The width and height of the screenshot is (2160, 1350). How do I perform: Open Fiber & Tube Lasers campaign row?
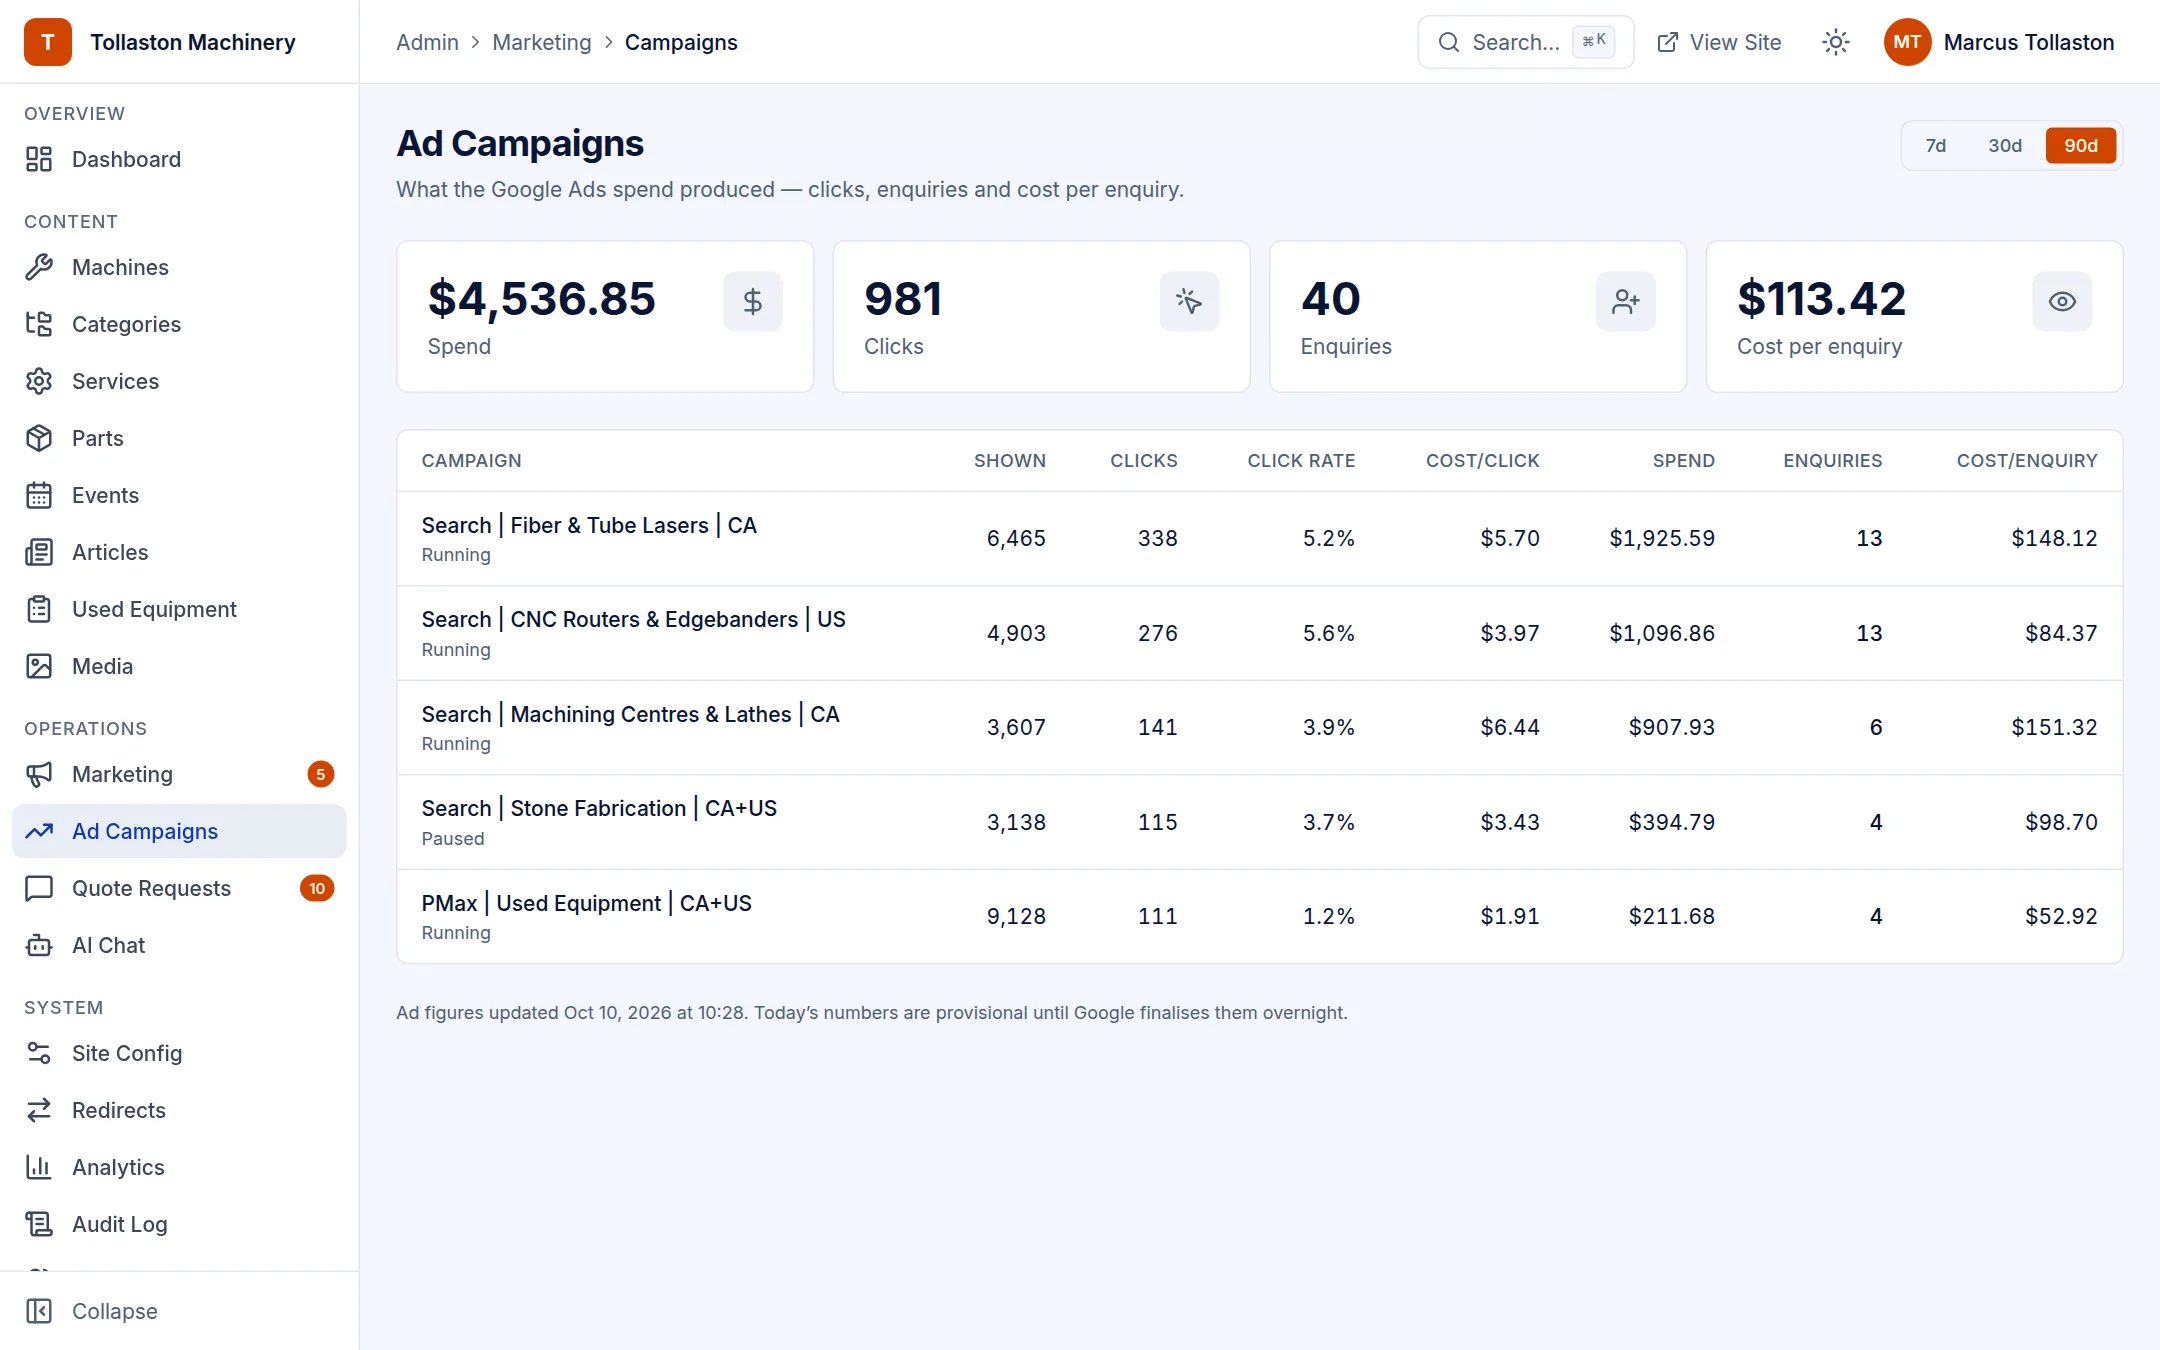pyautogui.click(x=1260, y=538)
